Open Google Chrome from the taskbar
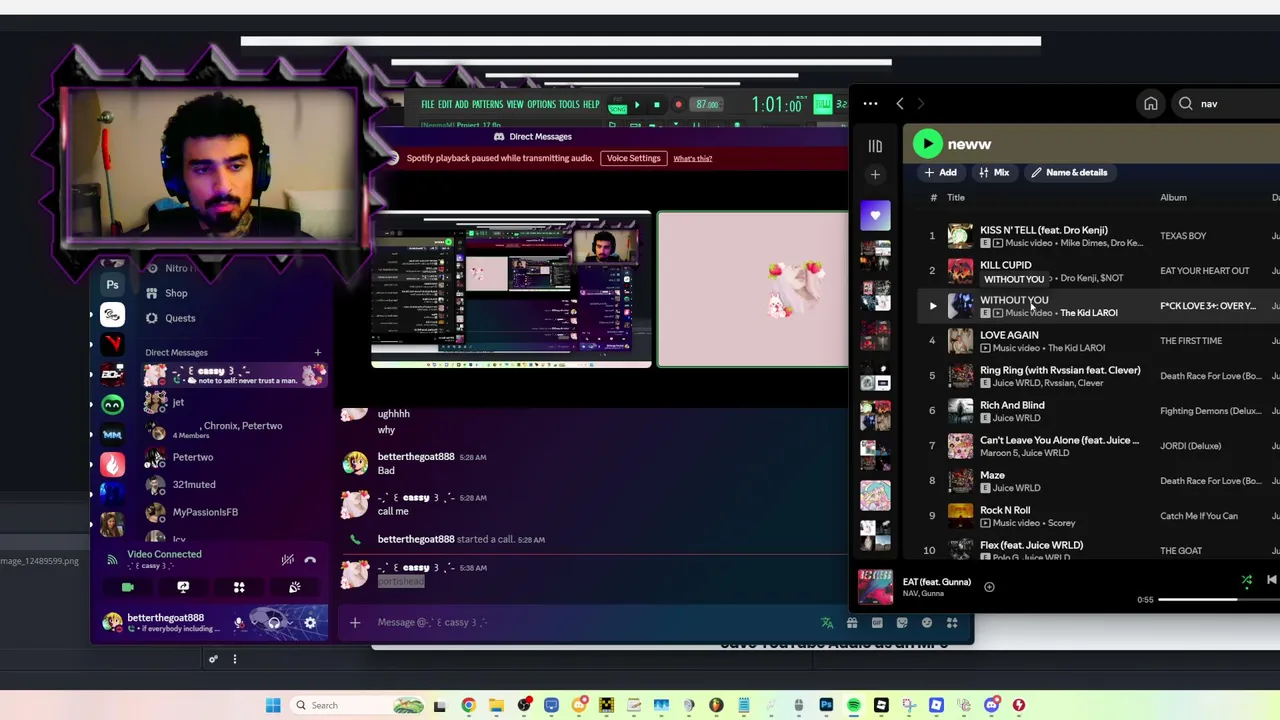 tap(468, 705)
